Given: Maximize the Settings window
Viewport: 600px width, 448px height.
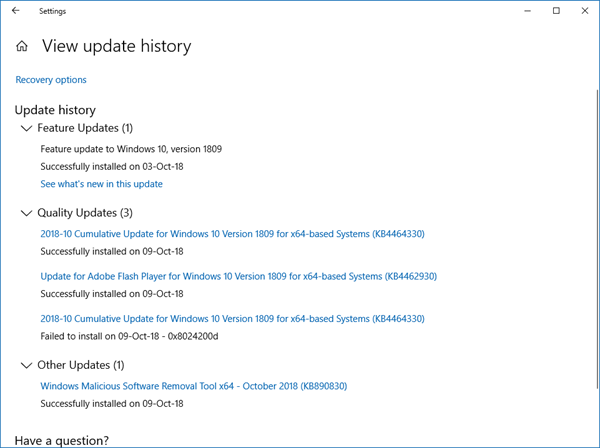Looking at the screenshot, I should pos(556,11).
